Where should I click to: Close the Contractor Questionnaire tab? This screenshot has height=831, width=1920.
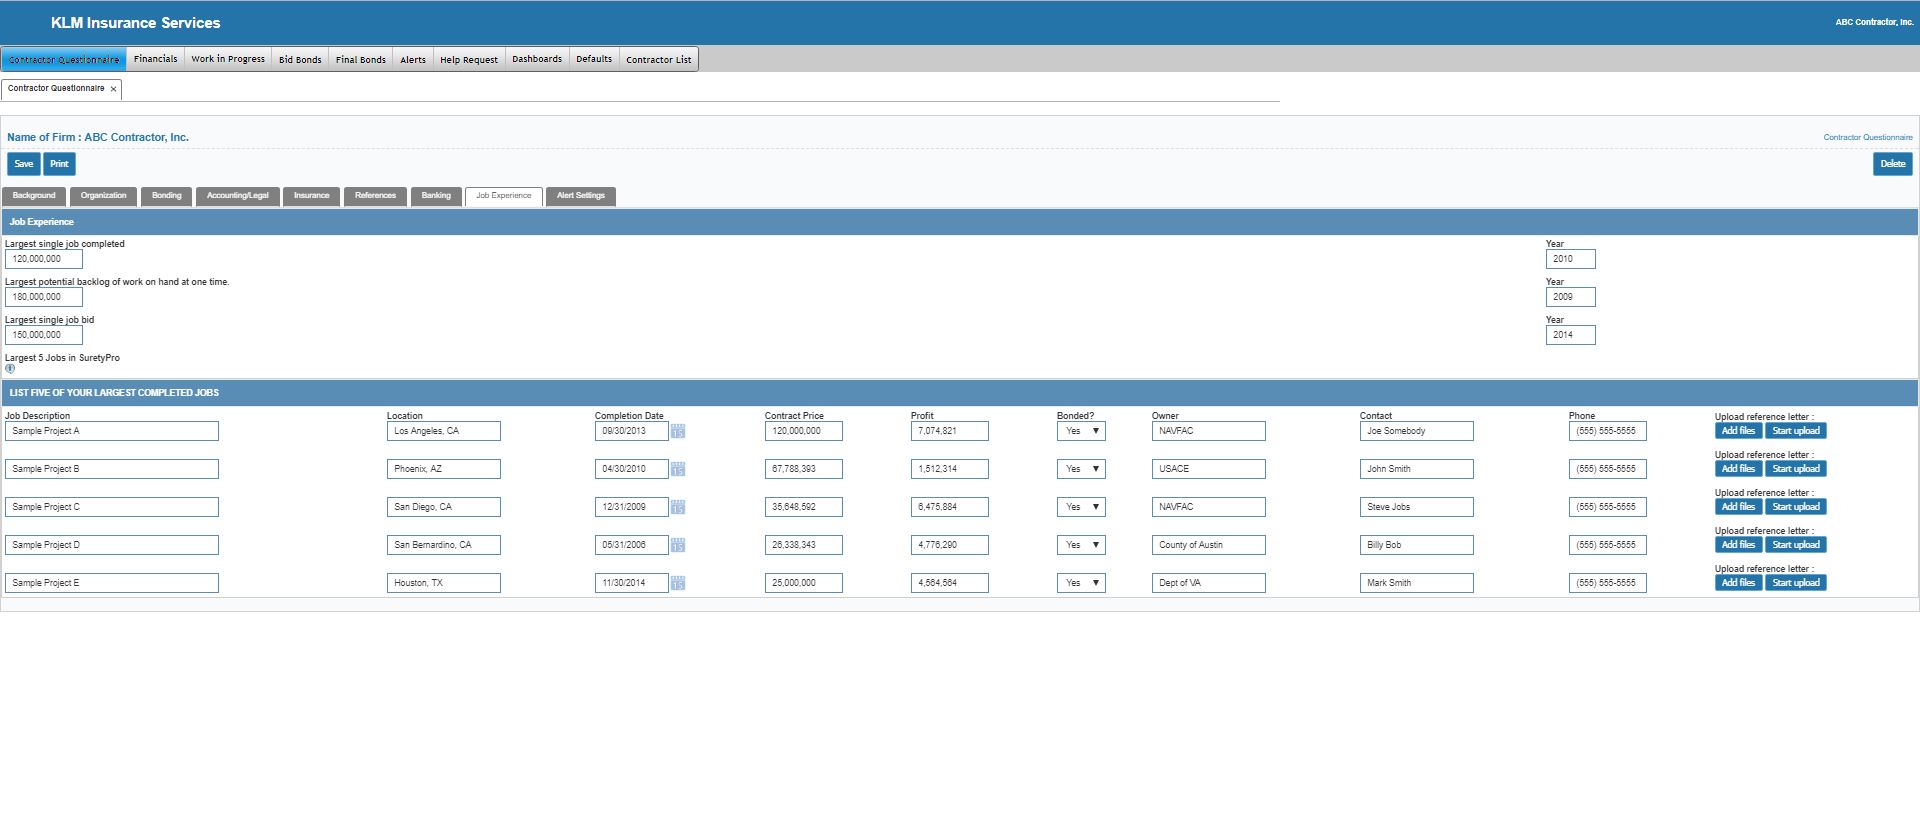113,89
